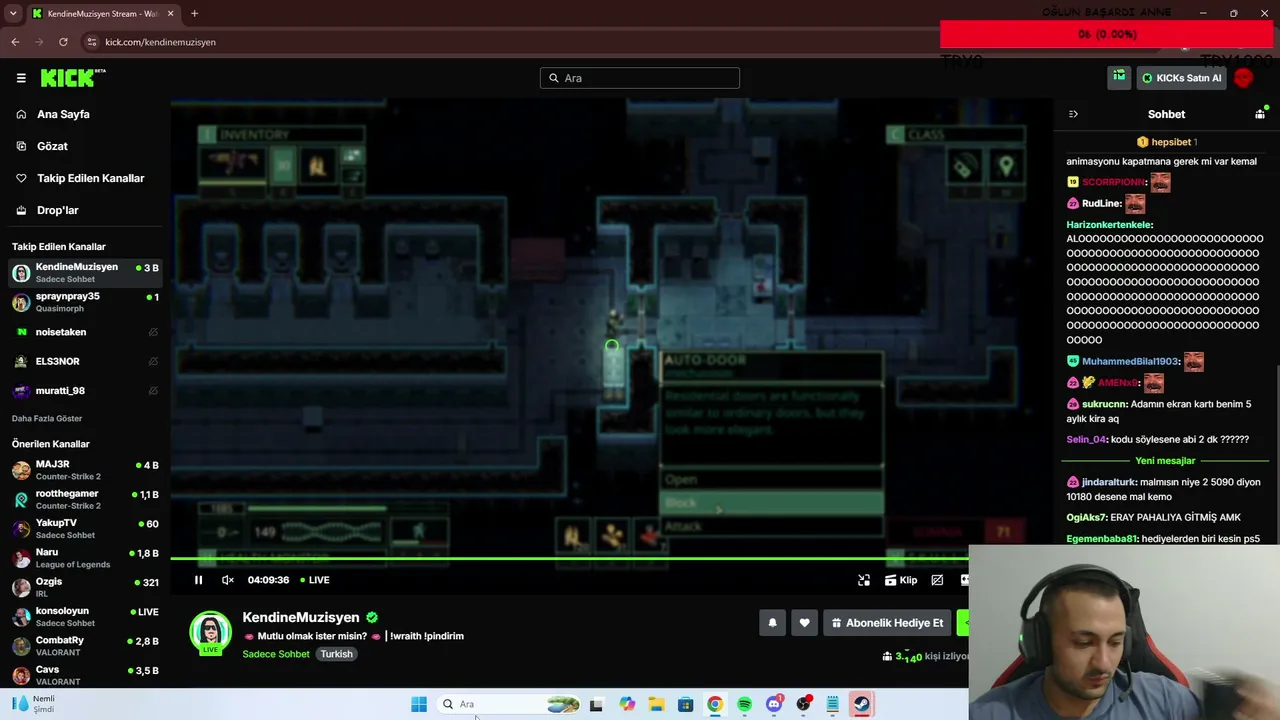The image size is (1280, 720).
Task: Open a new browser tab
Action: click(x=194, y=14)
